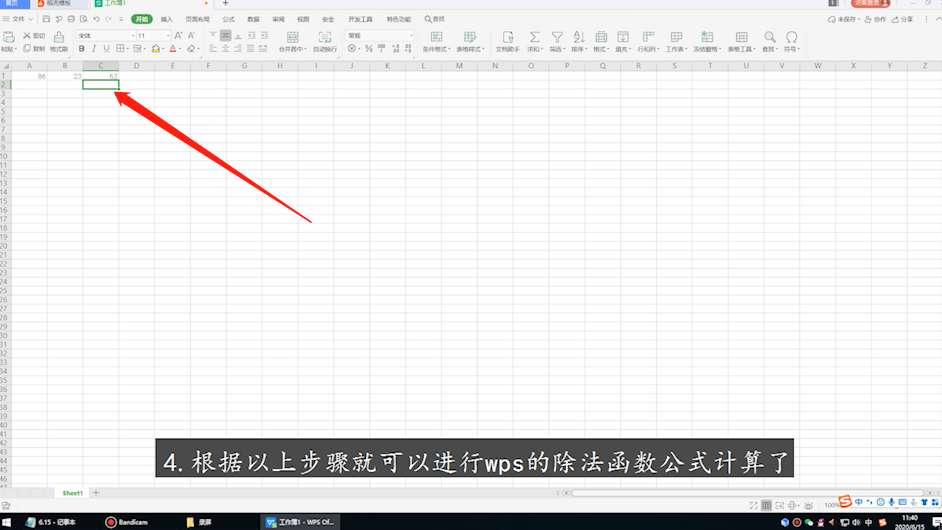Click the cell borders icon
The image size is (942, 530).
tap(120, 49)
